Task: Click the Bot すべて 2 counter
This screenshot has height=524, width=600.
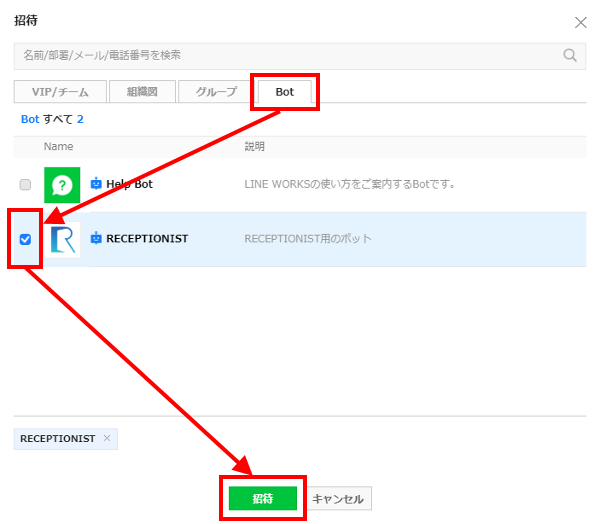Action: click(x=52, y=119)
